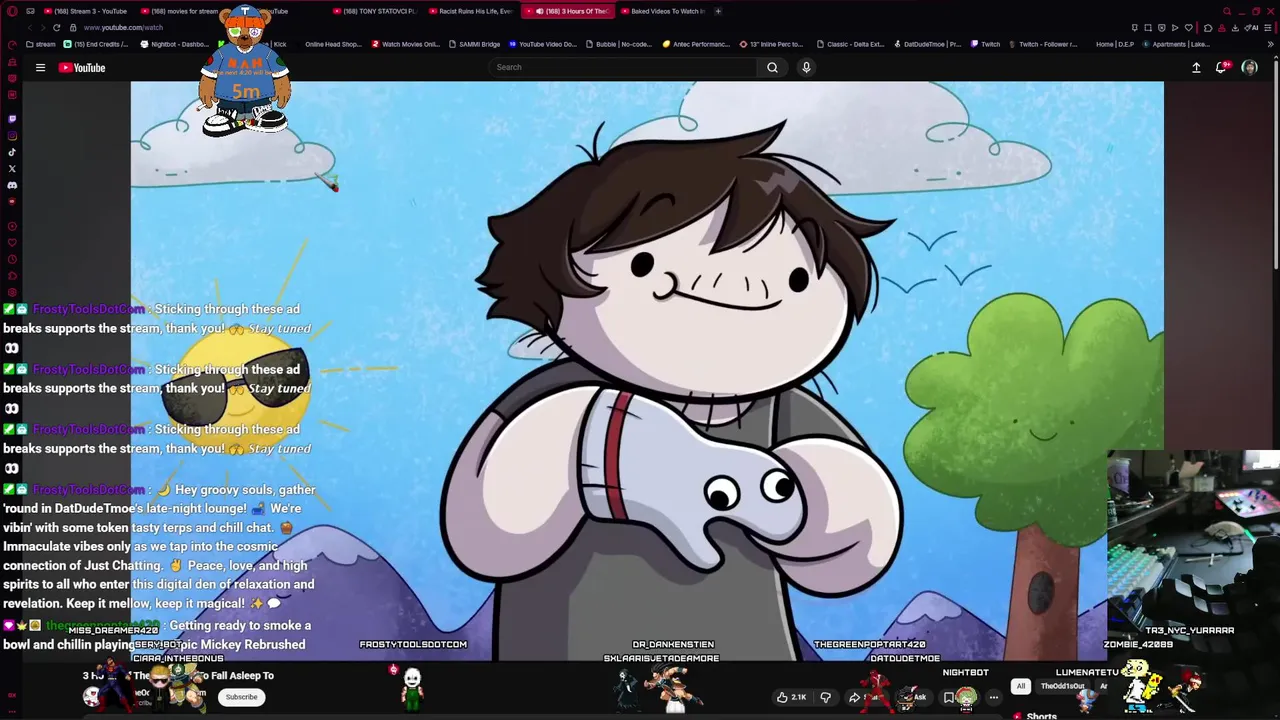Viewport: 1280px width, 720px height.
Task: Click the Shorts section heading
Action: pyautogui.click(x=1041, y=715)
